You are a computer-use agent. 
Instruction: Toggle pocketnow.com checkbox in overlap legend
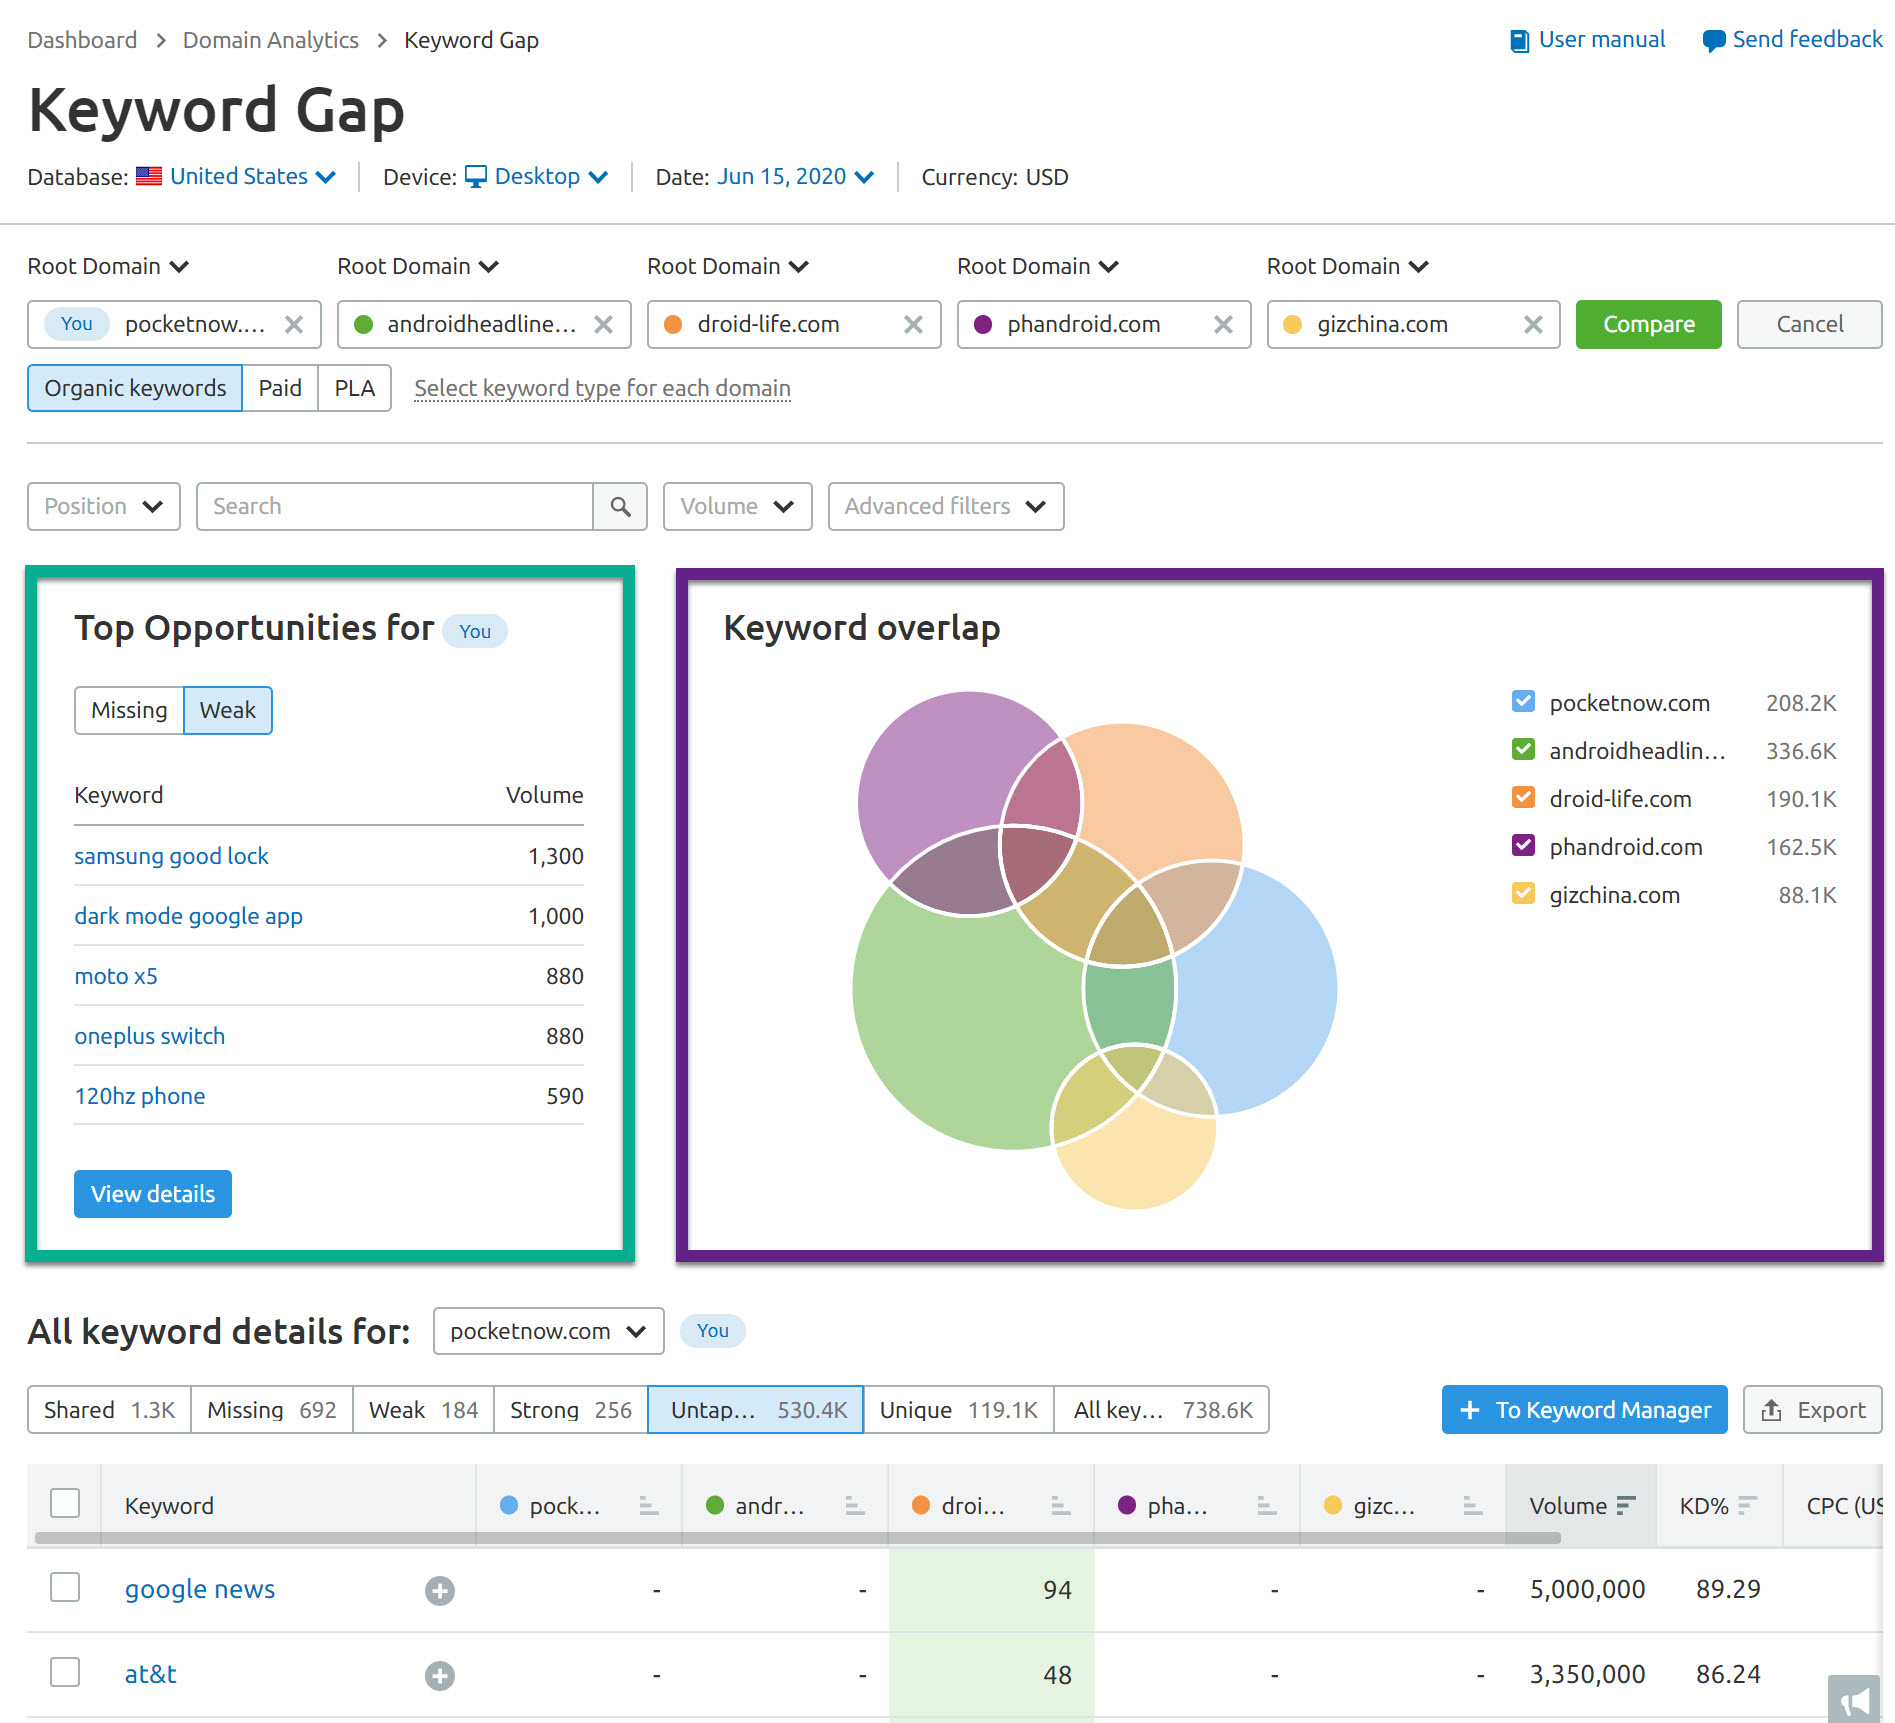1523,702
